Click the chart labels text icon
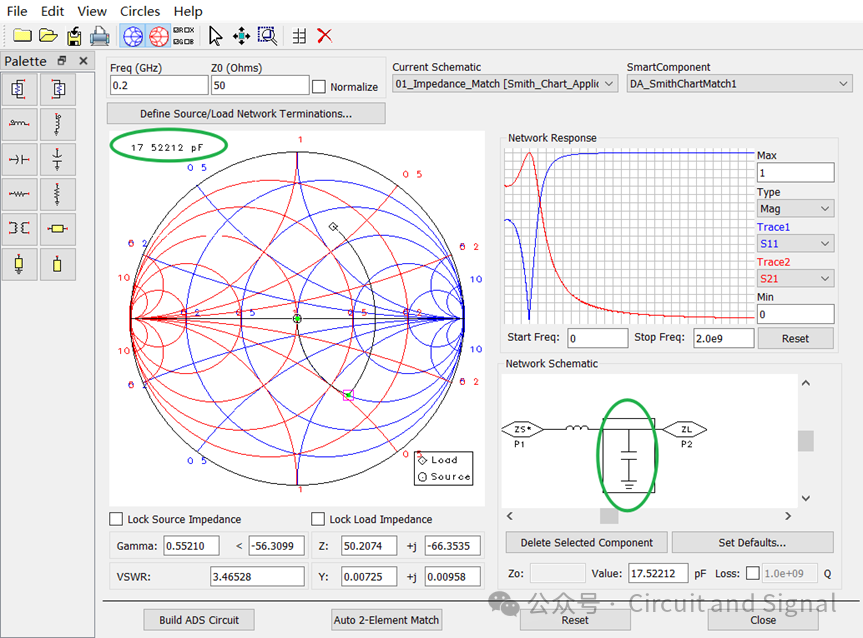Viewport: 863px width, 638px height. click(184, 36)
